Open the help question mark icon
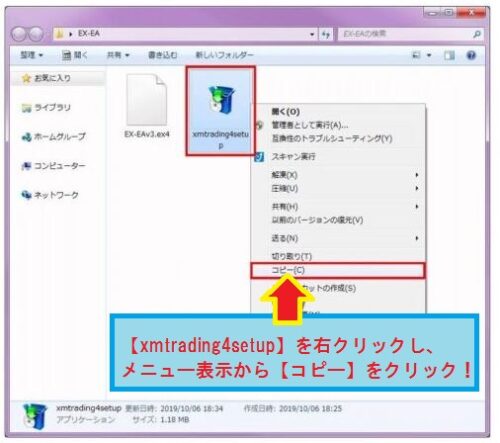This screenshot has width=500, height=443. pos(471,55)
